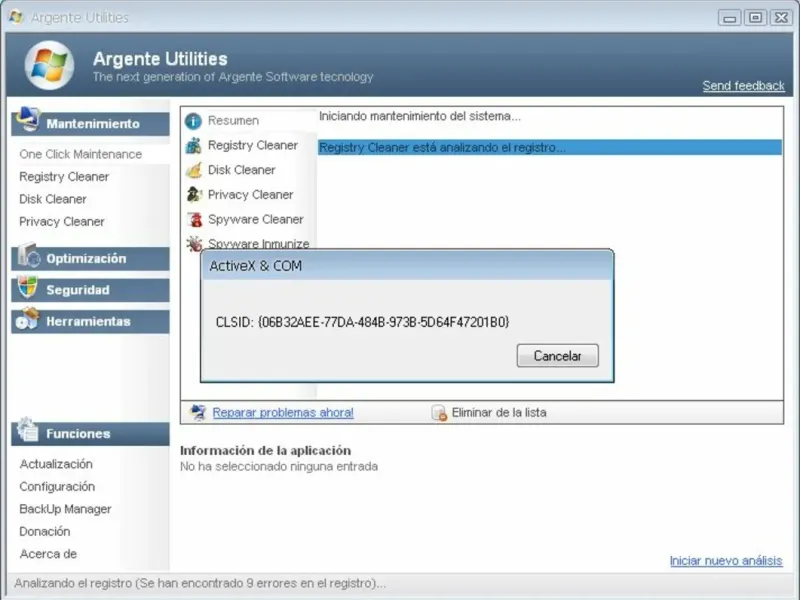This screenshot has width=800, height=600.
Task: Select the Spyware Cleaner label in the task list
Action: [x=256, y=219]
